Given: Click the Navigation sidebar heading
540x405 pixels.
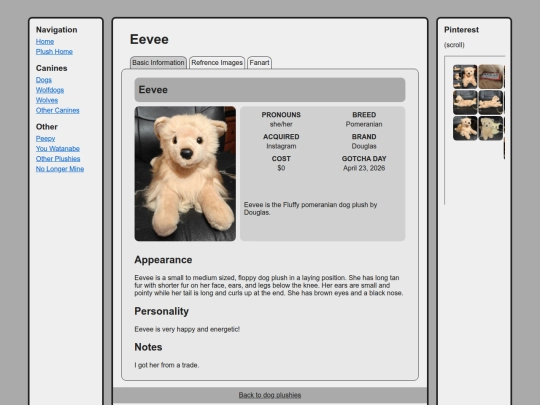Looking at the screenshot, I should tap(56, 30).
